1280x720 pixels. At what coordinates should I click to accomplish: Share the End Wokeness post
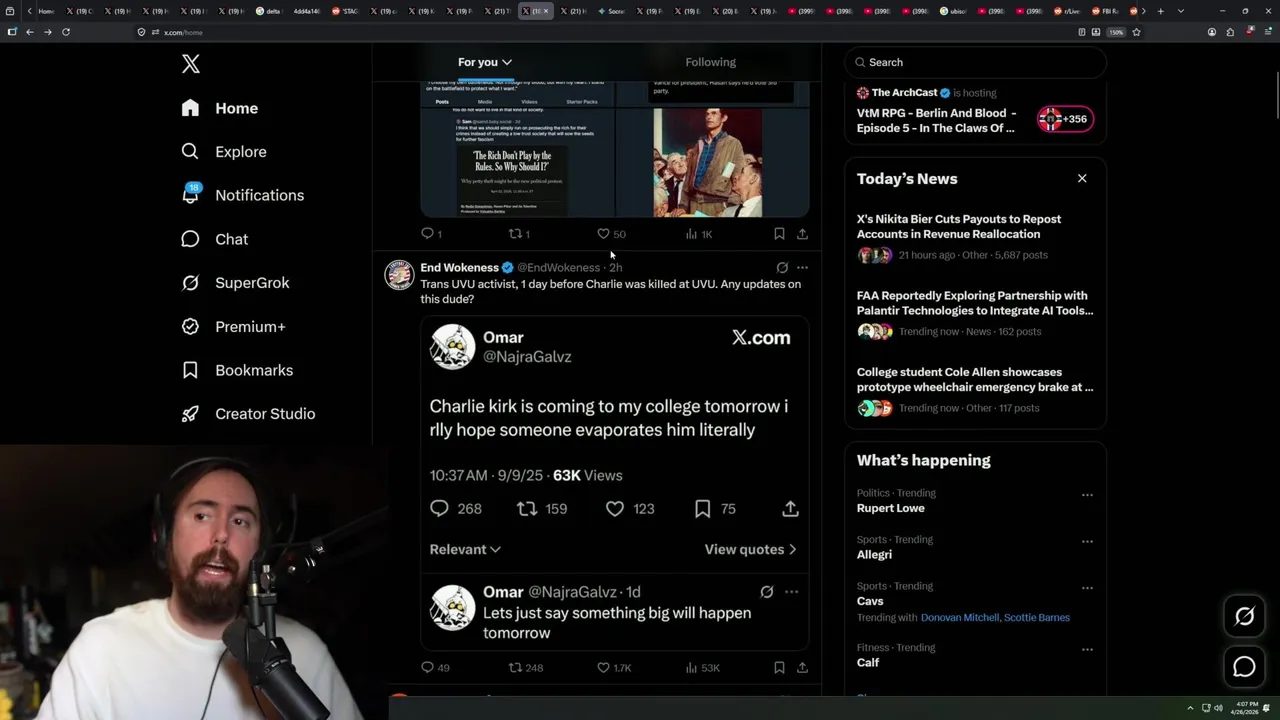[802, 668]
